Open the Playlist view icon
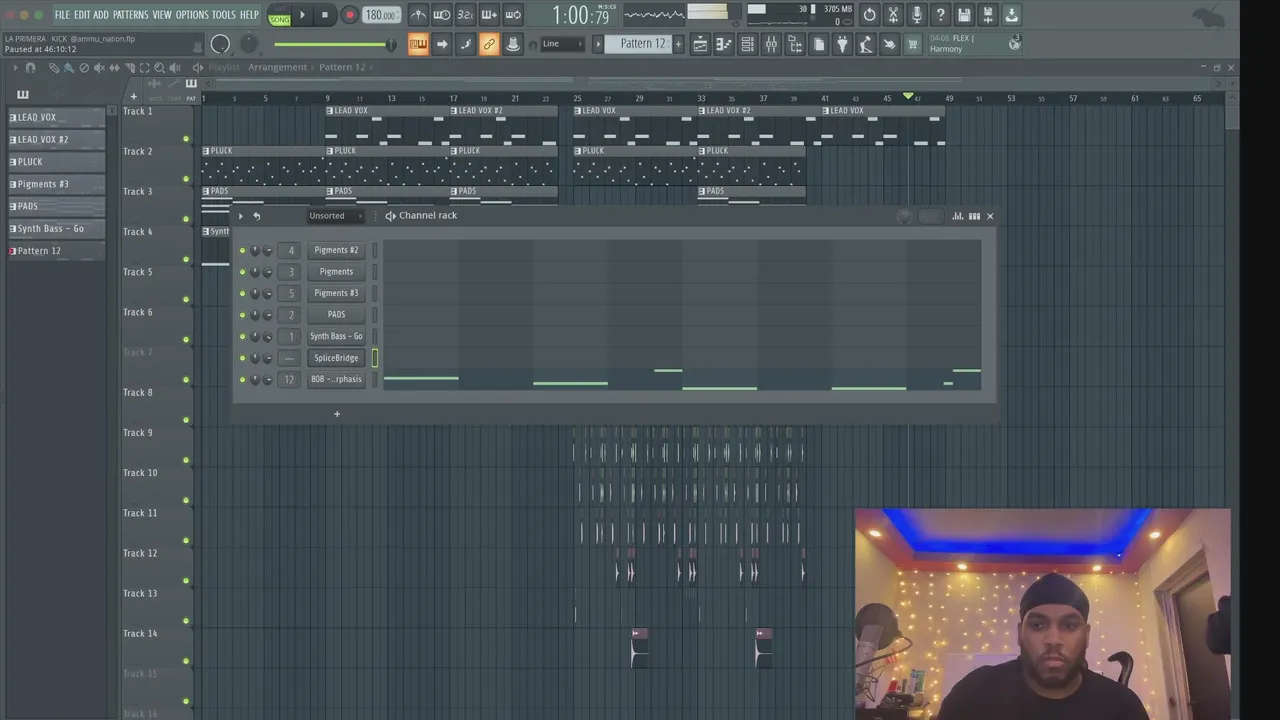 click(x=700, y=44)
